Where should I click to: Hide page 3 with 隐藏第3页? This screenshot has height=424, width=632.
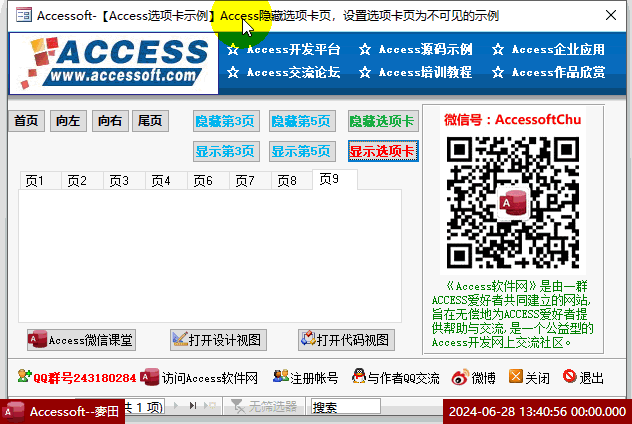226,121
